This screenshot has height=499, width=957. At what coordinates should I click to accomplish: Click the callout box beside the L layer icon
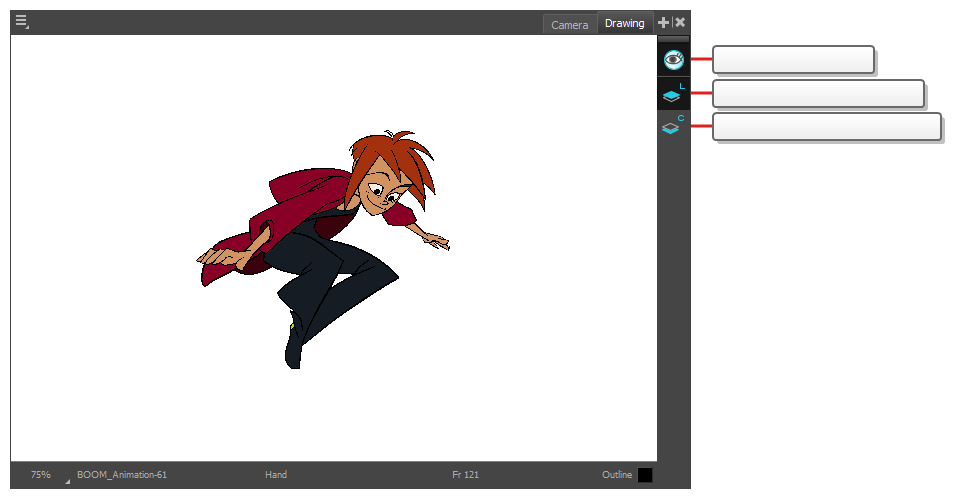817,94
